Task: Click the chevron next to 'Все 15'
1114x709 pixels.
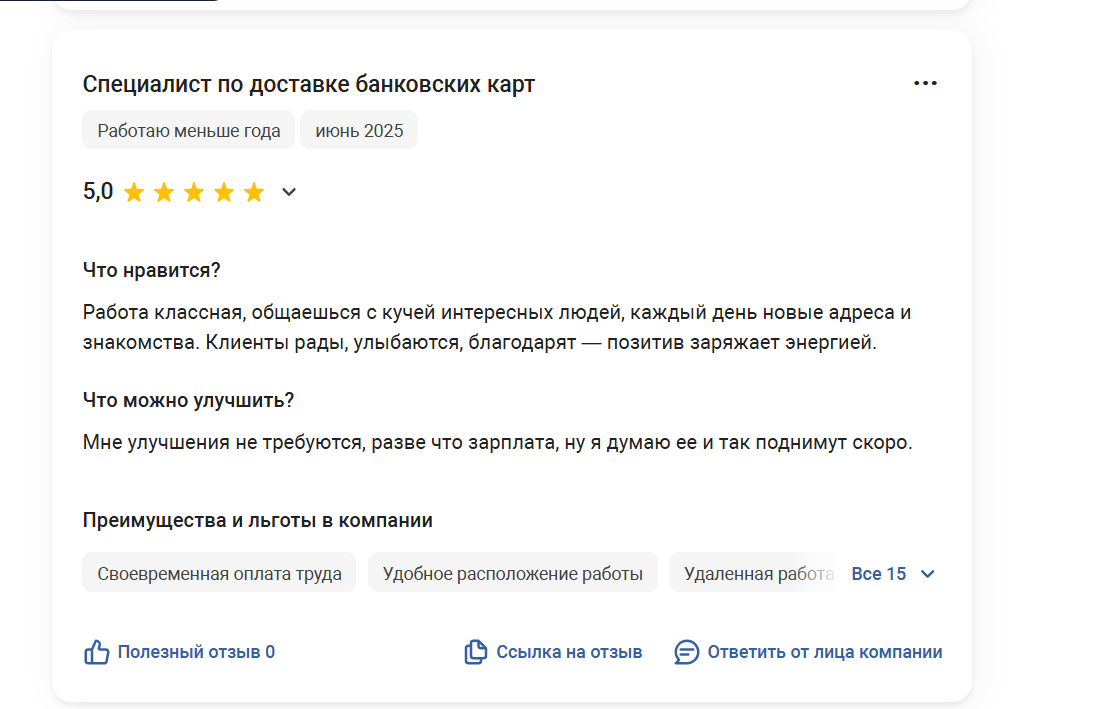Action: [927, 574]
